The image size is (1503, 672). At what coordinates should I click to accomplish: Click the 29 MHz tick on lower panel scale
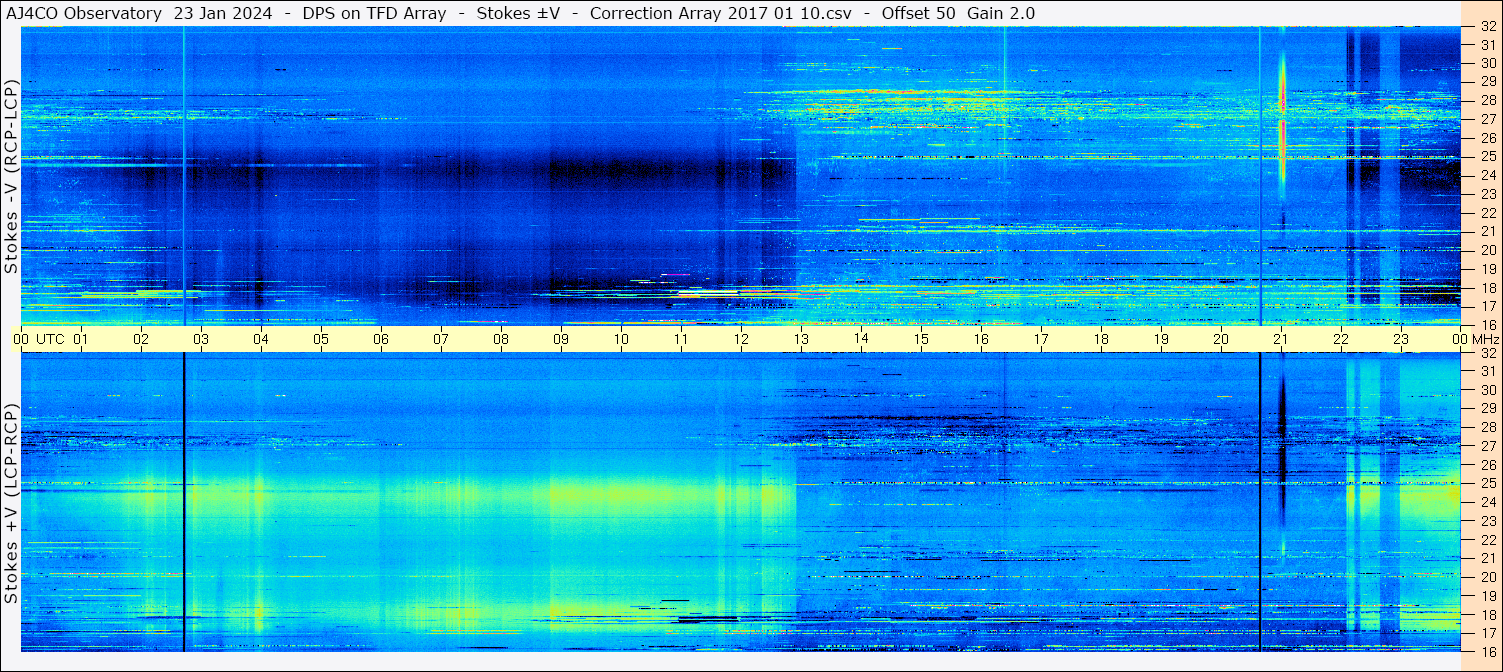coord(1487,408)
